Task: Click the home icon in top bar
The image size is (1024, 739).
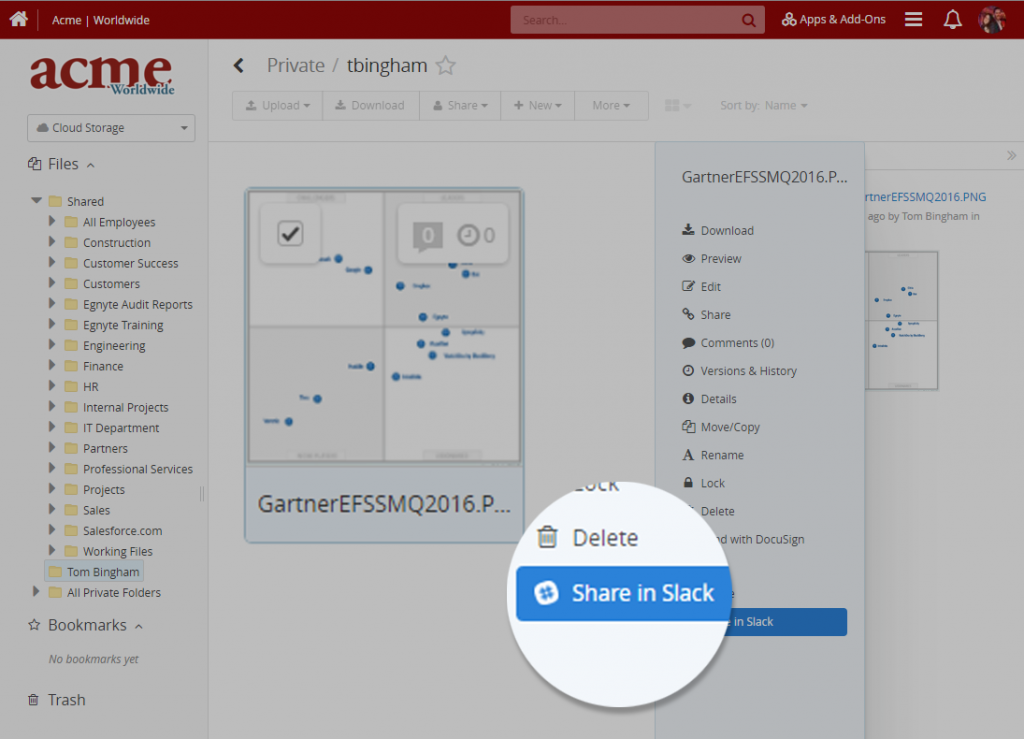Action: [18, 19]
